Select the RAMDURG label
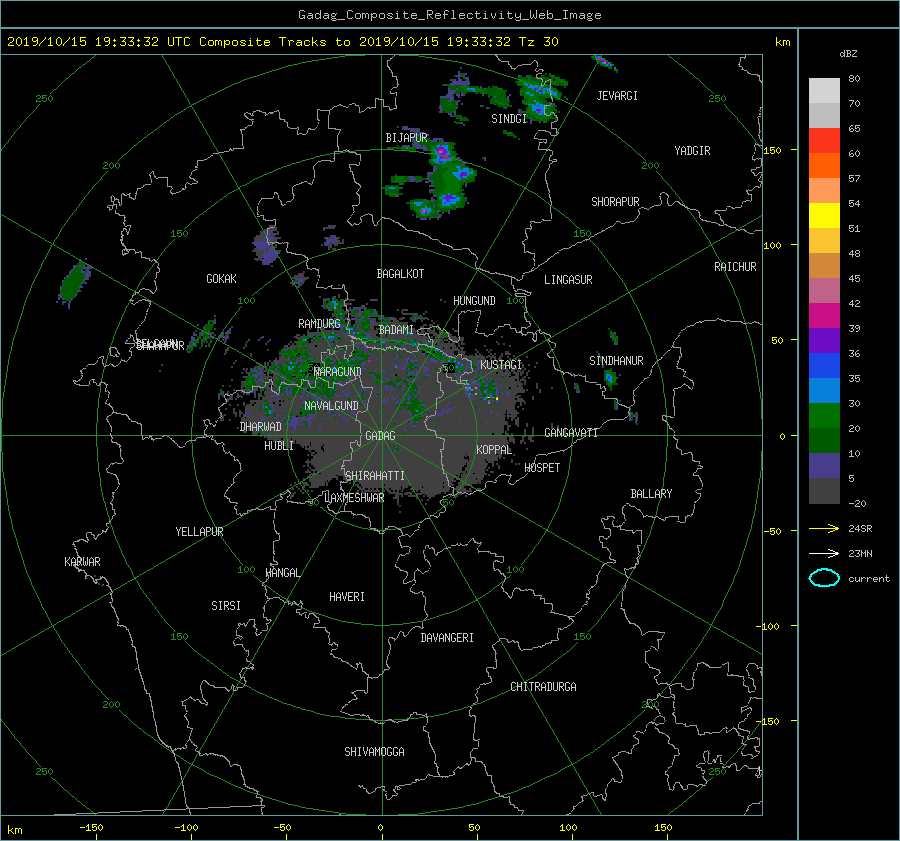This screenshot has height=841, width=900. coord(319,324)
